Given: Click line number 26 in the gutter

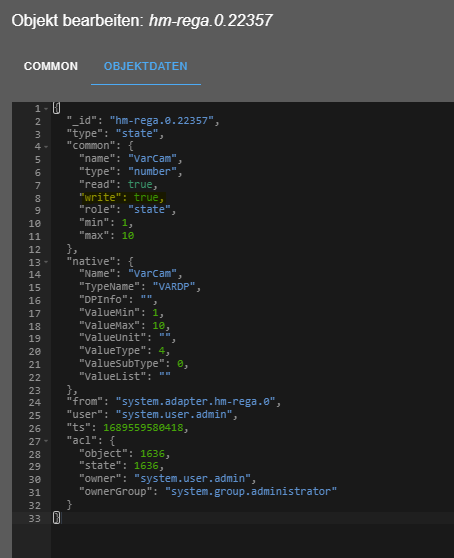Looking at the screenshot, I should coord(35,428).
